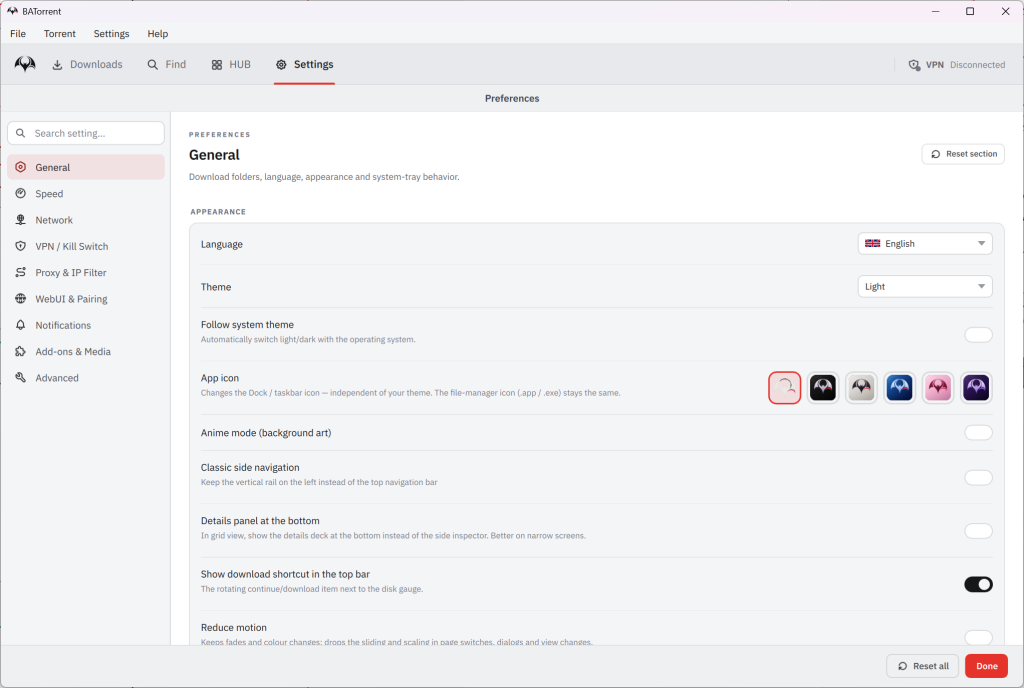Click the grid icon beside HUB
Screen dimensions: 1024x688
[217, 65]
